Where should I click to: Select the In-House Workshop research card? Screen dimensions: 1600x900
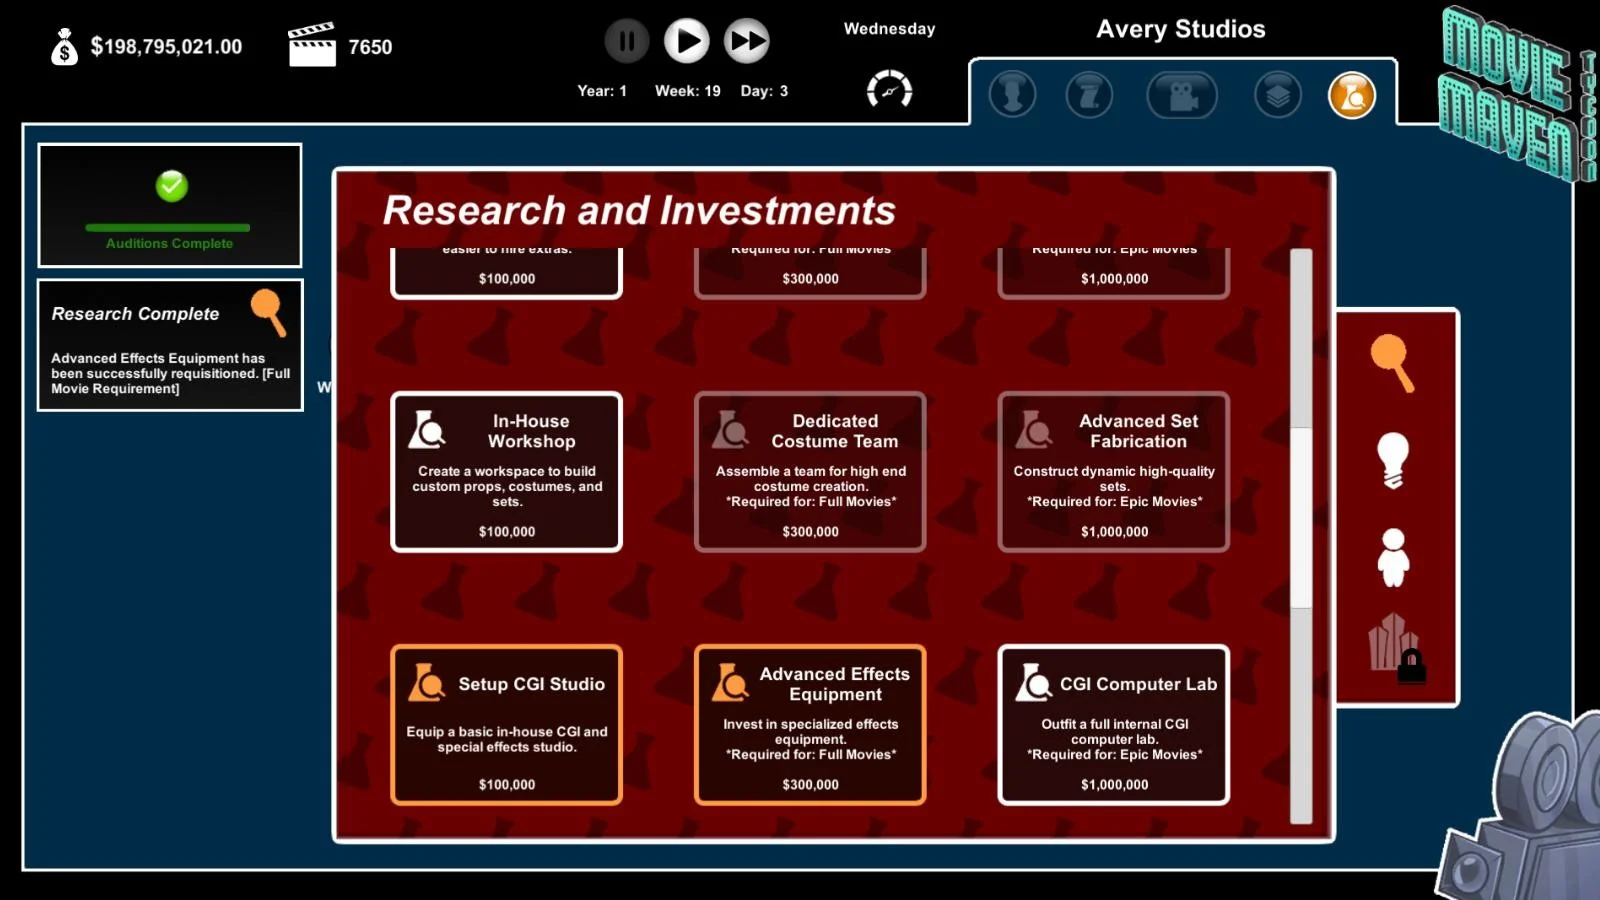(x=507, y=472)
